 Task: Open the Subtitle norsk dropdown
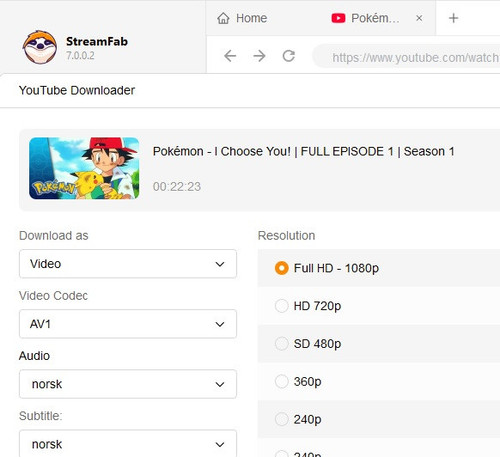tap(128, 444)
